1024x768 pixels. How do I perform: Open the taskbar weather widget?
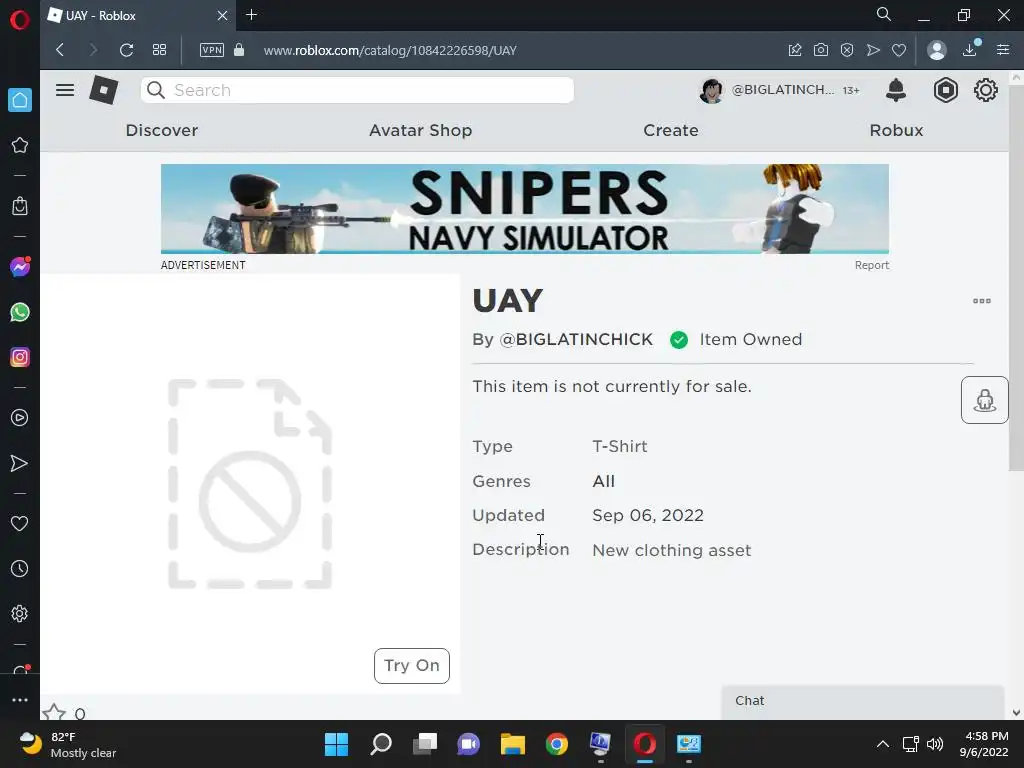(67, 744)
